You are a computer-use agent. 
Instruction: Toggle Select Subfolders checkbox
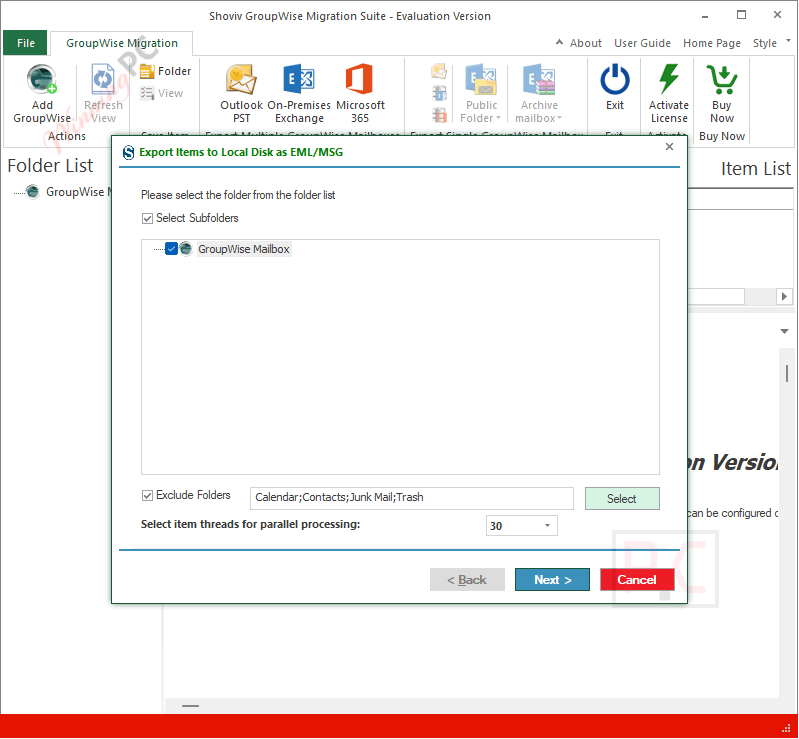[147, 219]
